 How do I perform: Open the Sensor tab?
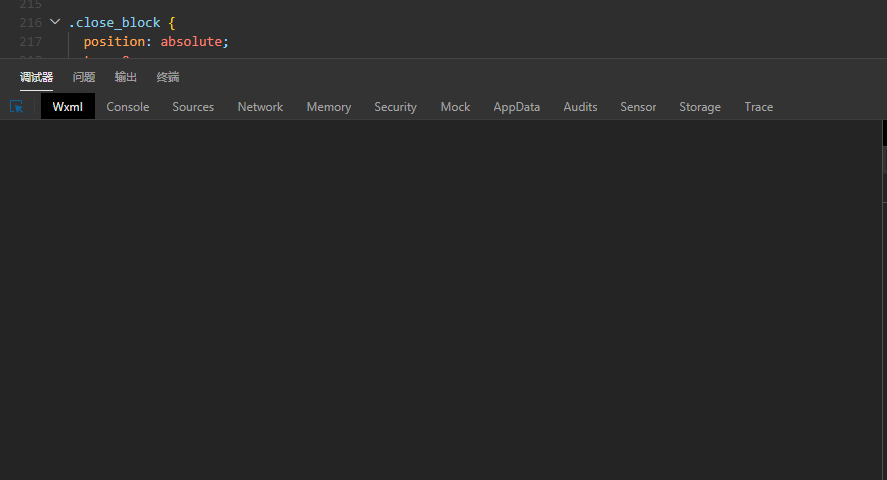pos(638,107)
